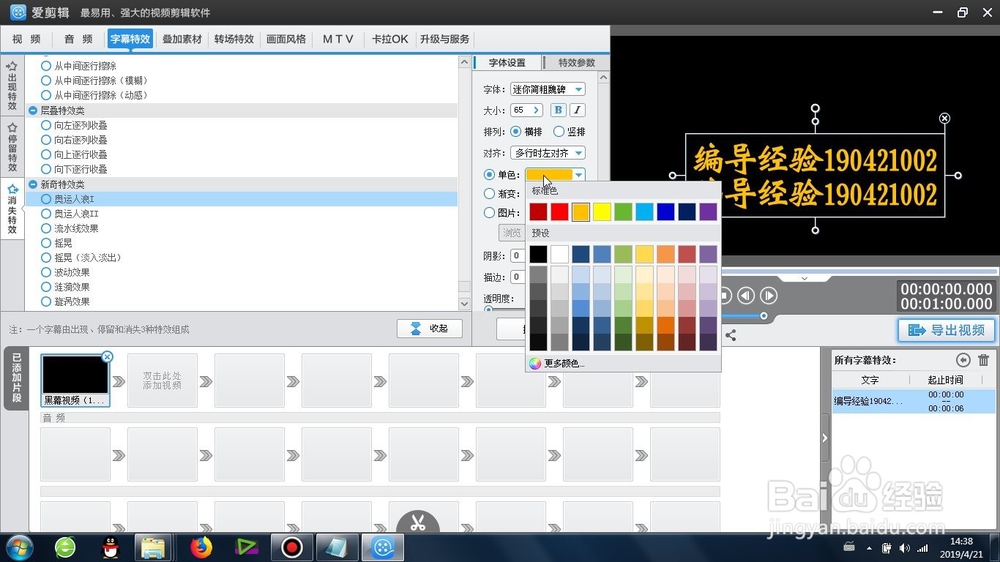Screen dimensions: 1000x562
Task: Click 双击此处添加视频 placeholder slot
Action: pos(162,381)
